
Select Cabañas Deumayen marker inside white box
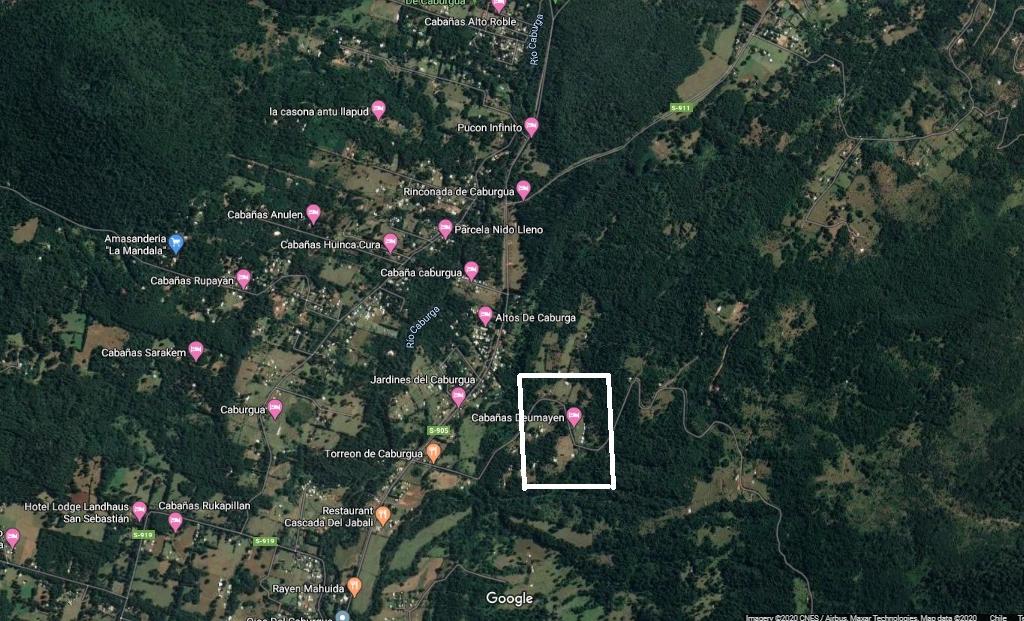(x=574, y=417)
